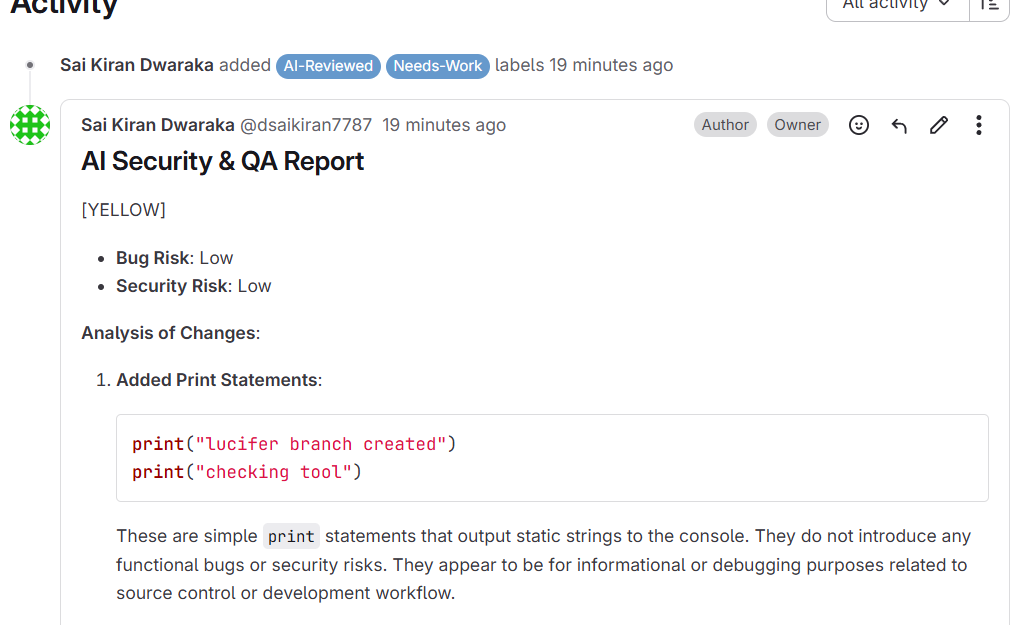
Task: Reply to the AI Security comment
Action: point(899,125)
